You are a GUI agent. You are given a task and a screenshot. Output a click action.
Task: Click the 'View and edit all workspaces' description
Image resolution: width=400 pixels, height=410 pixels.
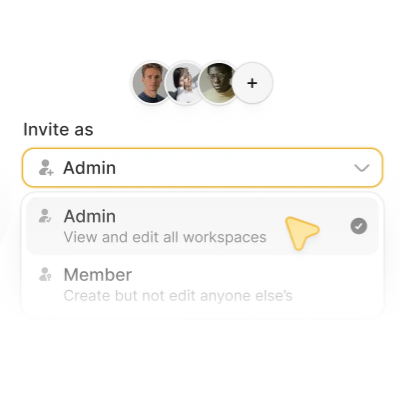(x=165, y=237)
